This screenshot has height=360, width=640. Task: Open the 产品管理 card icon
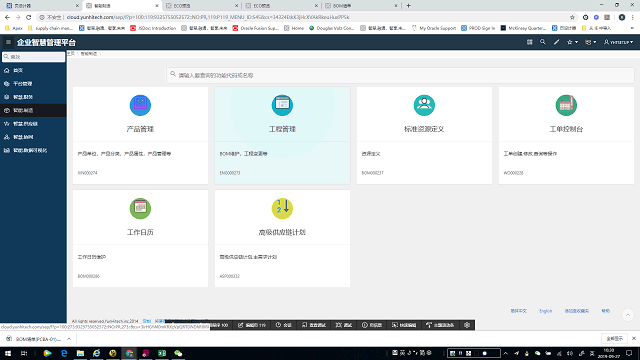point(140,105)
